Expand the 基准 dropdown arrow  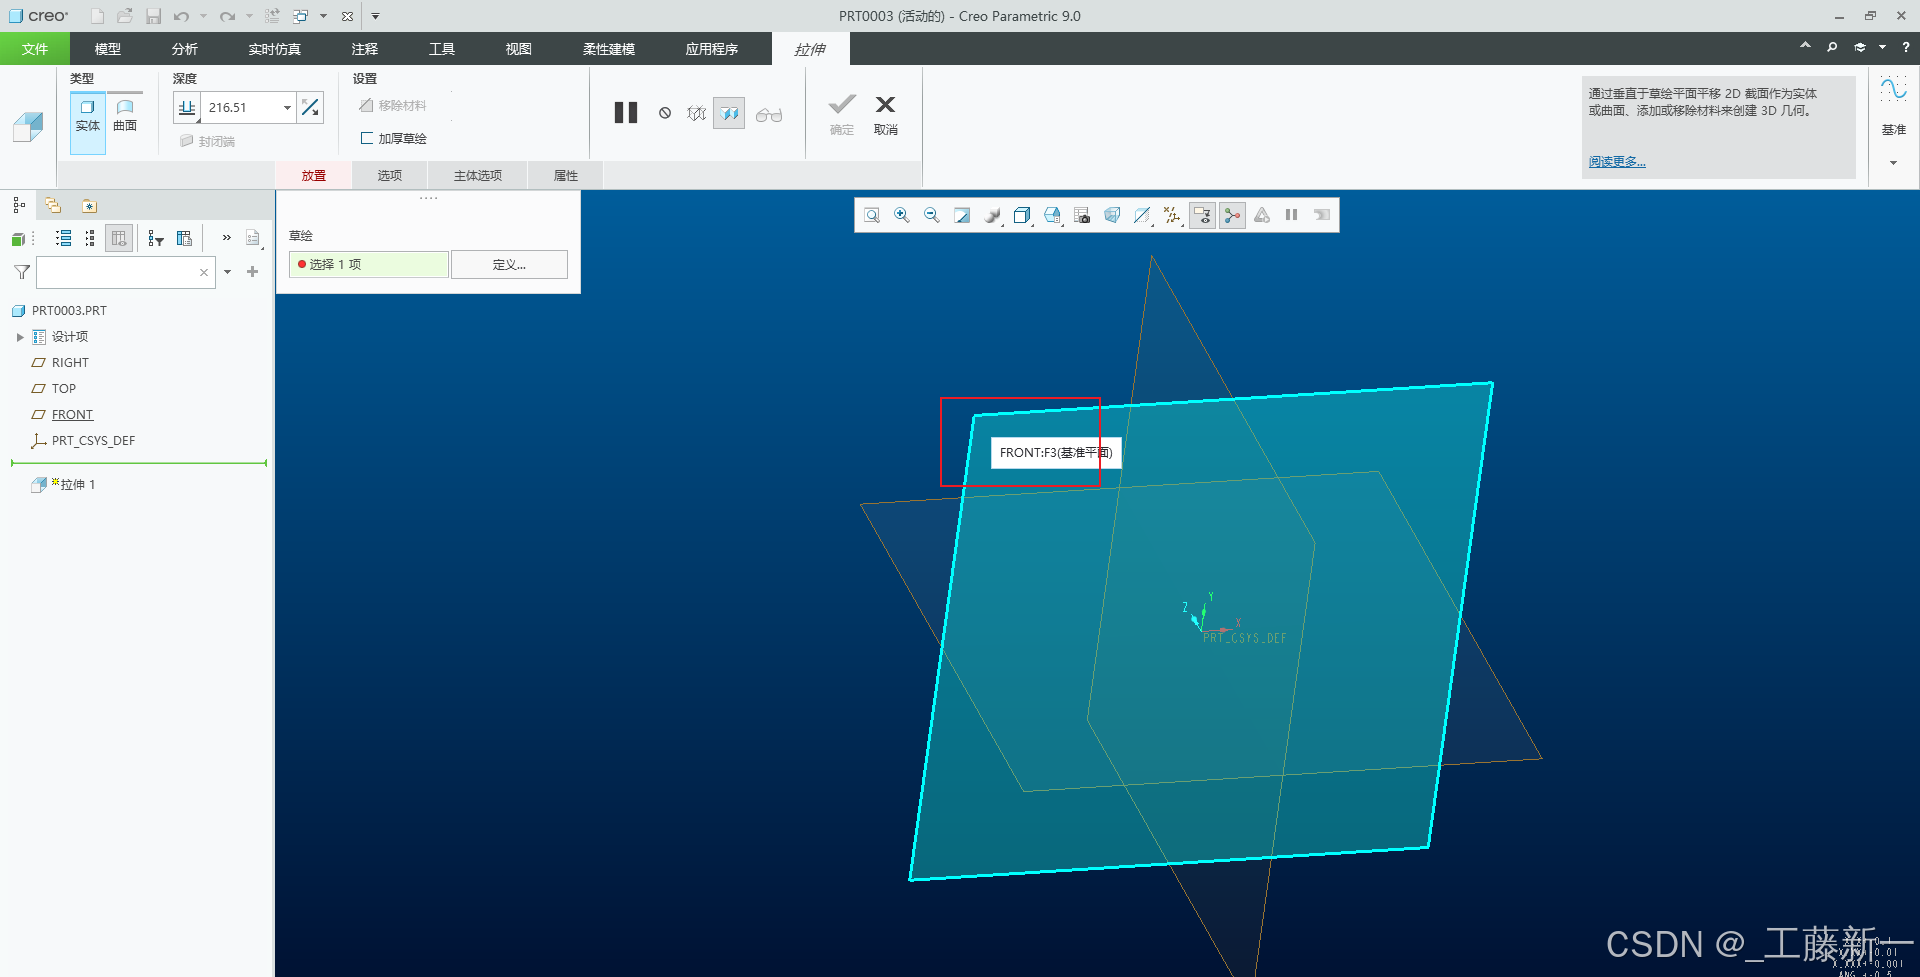pyautogui.click(x=1894, y=162)
